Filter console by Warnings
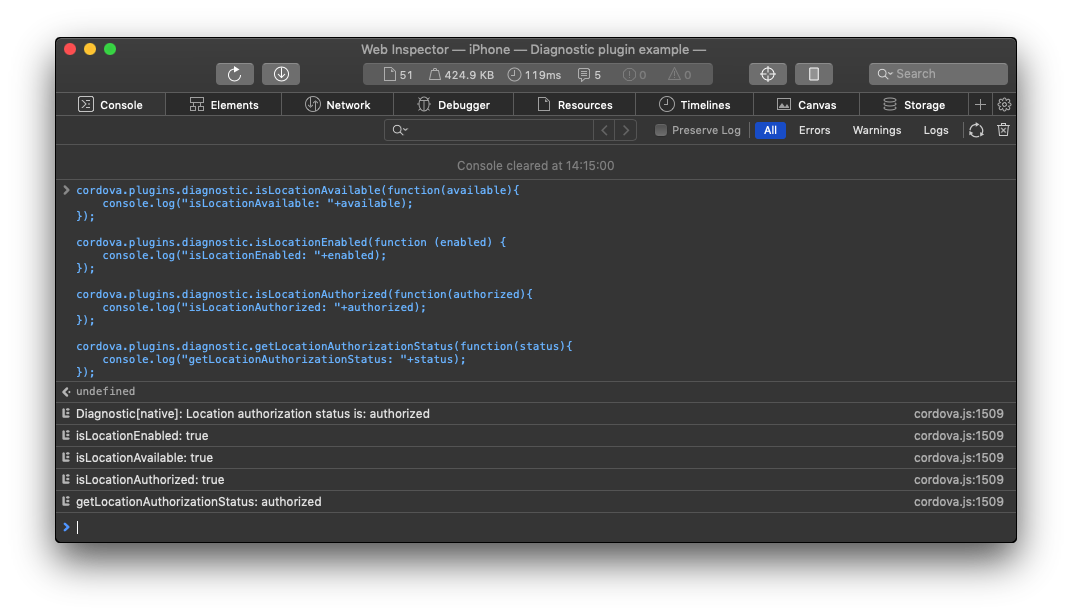Image resolution: width=1072 pixels, height=616 pixels. pyautogui.click(x=876, y=130)
